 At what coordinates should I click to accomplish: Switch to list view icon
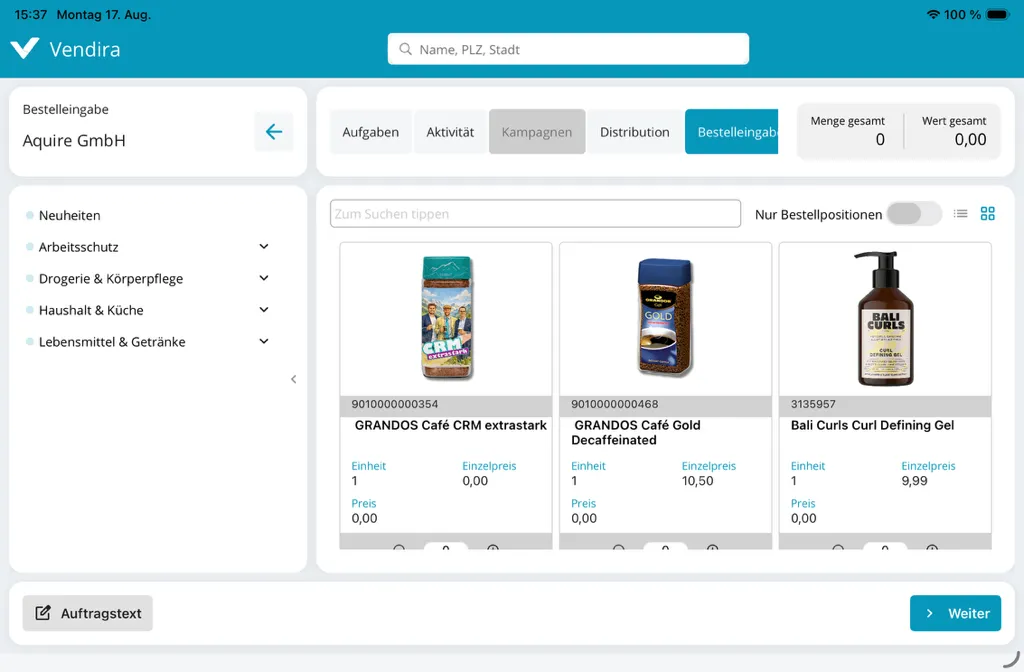pos(960,214)
